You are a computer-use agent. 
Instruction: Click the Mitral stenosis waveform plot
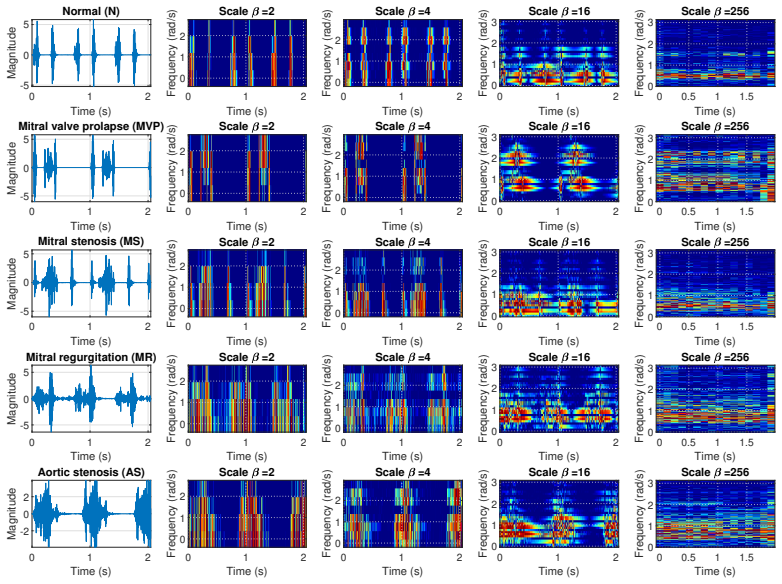point(91,284)
